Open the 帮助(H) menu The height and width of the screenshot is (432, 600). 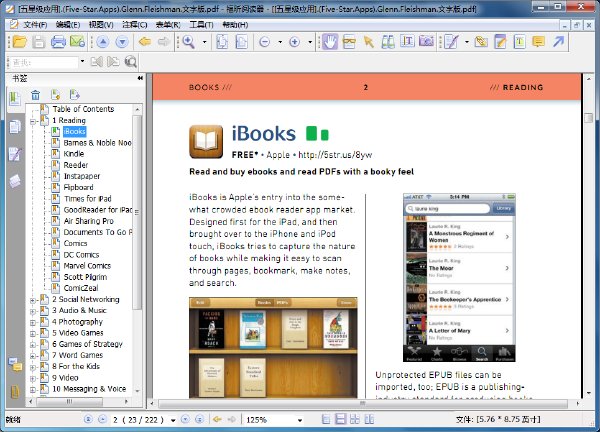click(235, 25)
